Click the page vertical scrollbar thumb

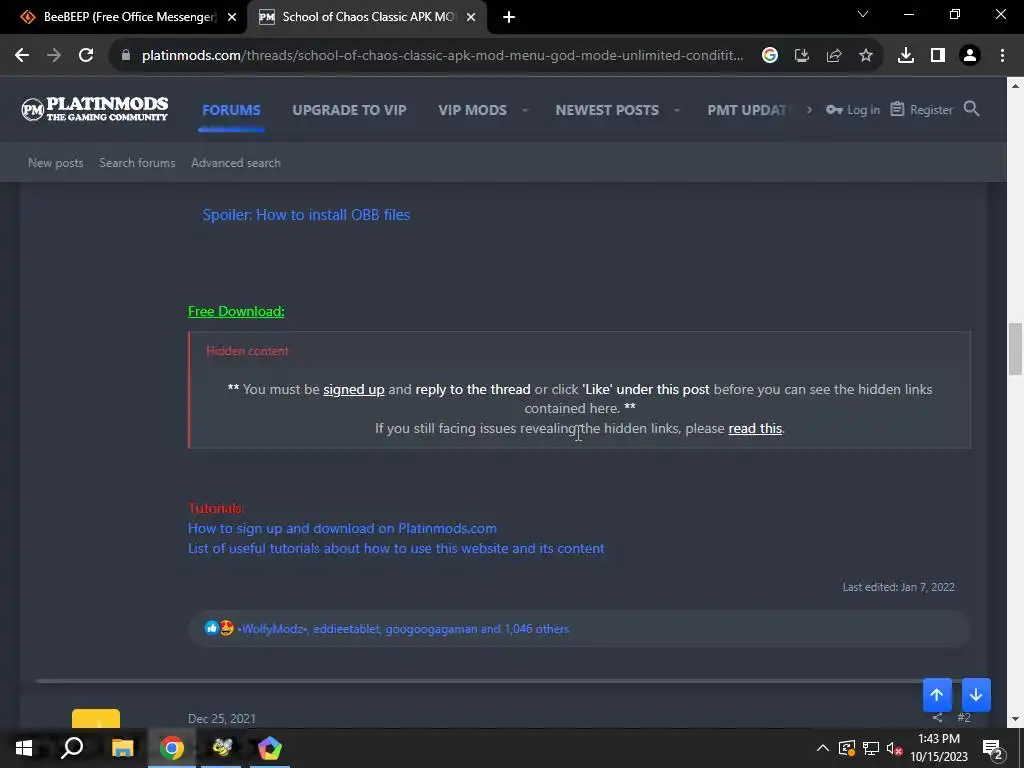(1015, 349)
